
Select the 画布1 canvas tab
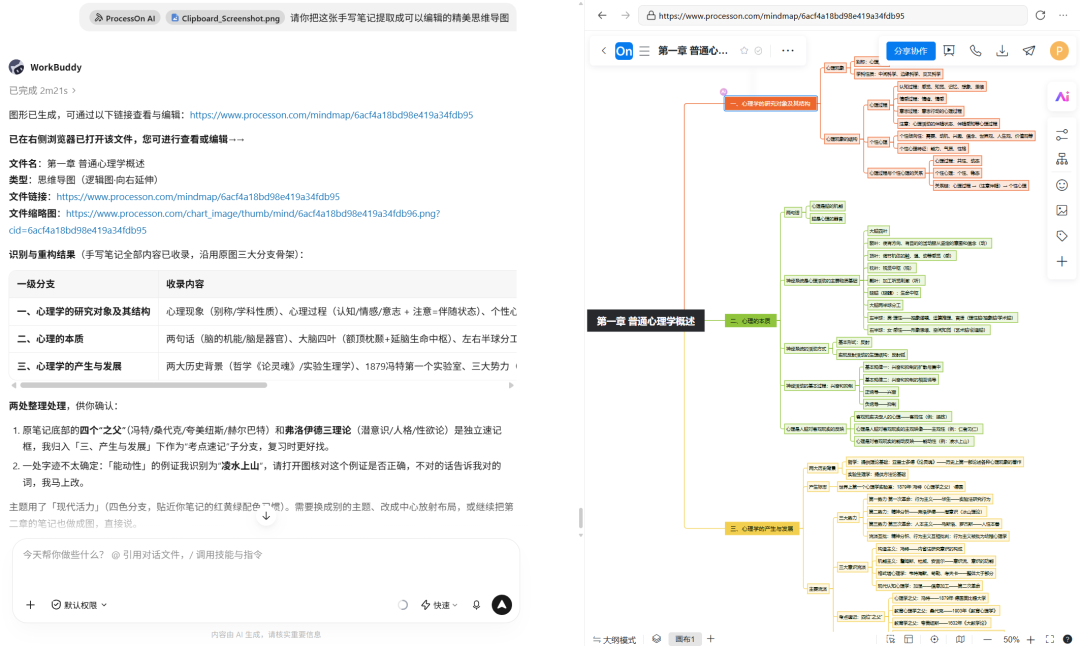pos(685,639)
